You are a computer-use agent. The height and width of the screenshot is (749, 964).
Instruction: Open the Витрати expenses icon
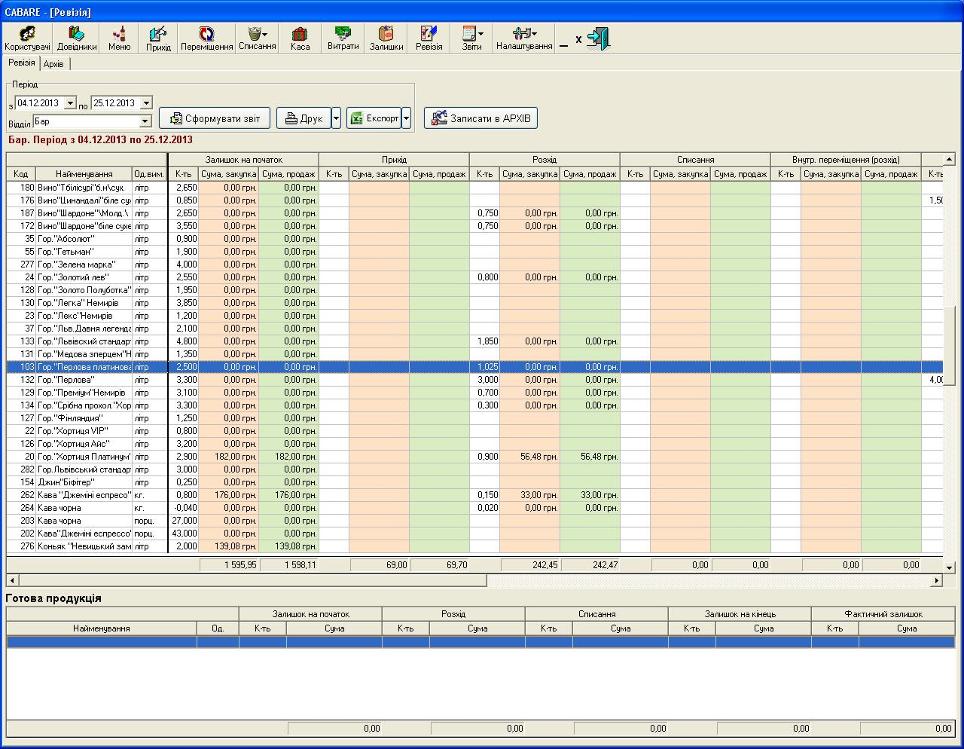(342, 38)
